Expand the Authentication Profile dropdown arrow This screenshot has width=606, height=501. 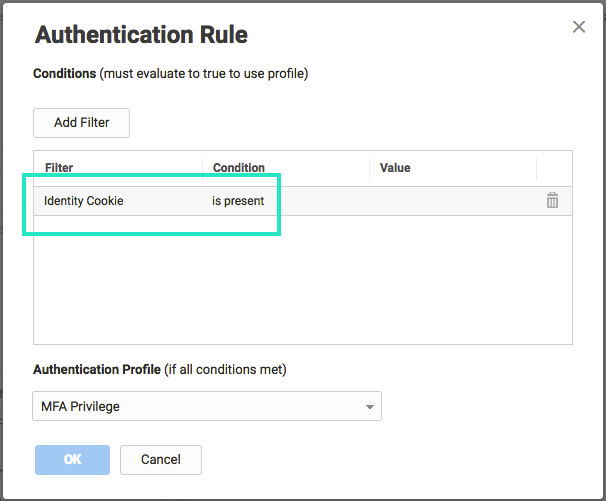pos(370,406)
